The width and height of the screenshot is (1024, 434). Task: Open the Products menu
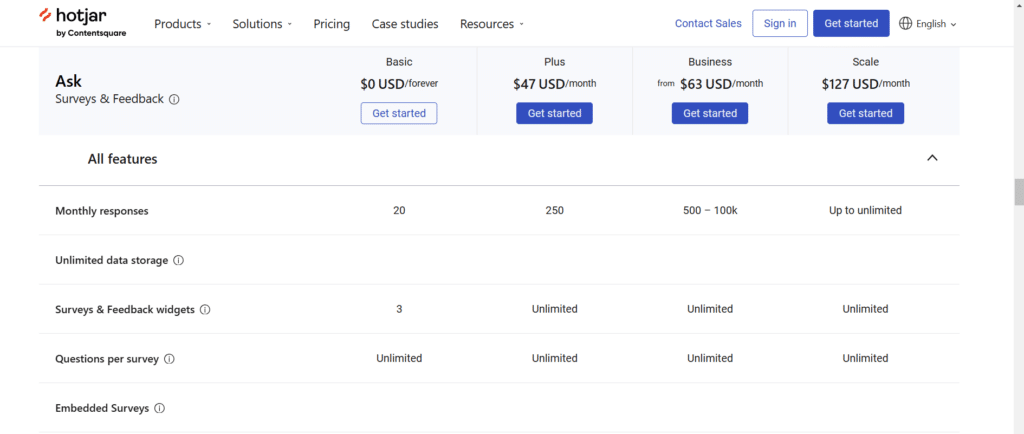[182, 24]
